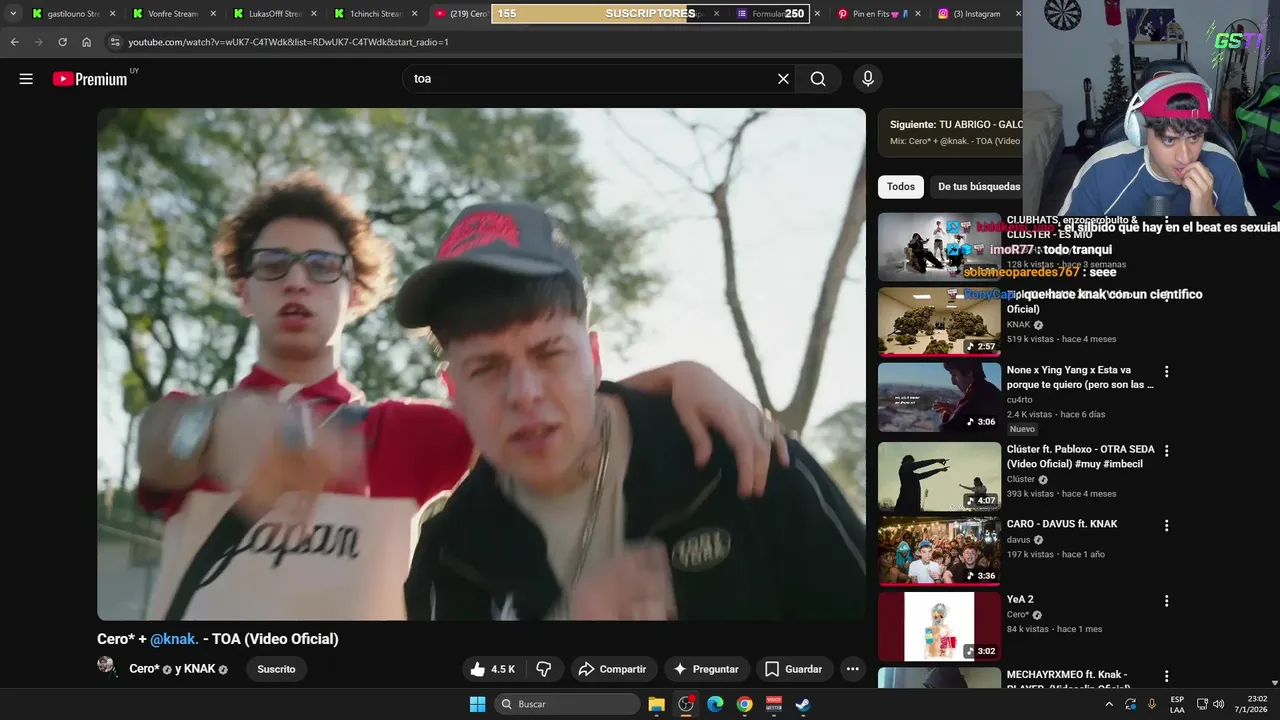The height and width of the screenshot is (720, 1280).
Task: Open the YouTube hamburger guide menu
Action: pyautogui.click(x=26, y=79)
